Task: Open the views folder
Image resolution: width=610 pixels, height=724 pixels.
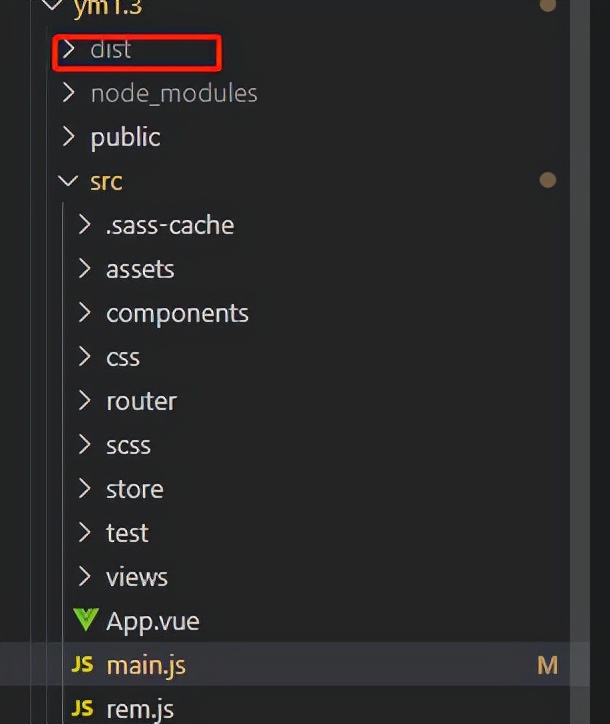Action: 137,577
